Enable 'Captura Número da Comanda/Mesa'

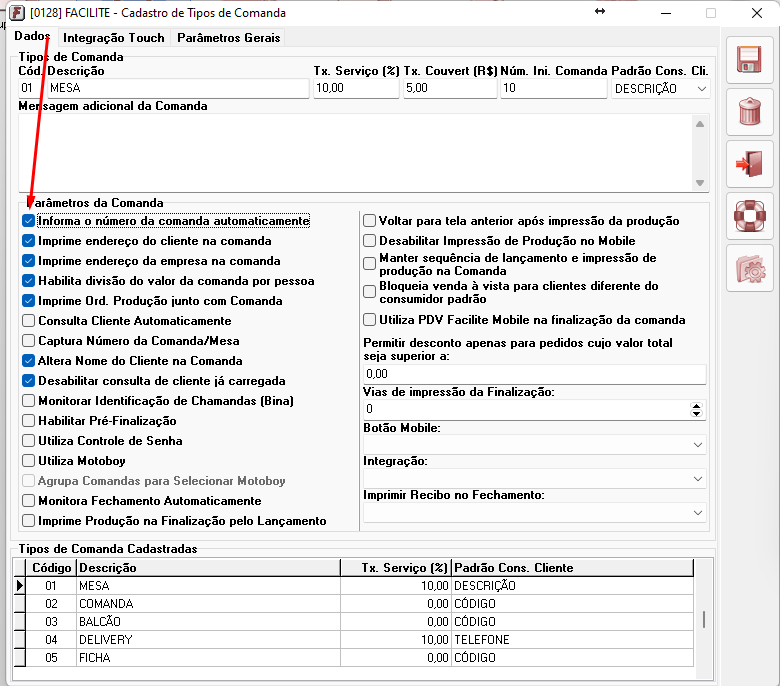coord(28,341)
